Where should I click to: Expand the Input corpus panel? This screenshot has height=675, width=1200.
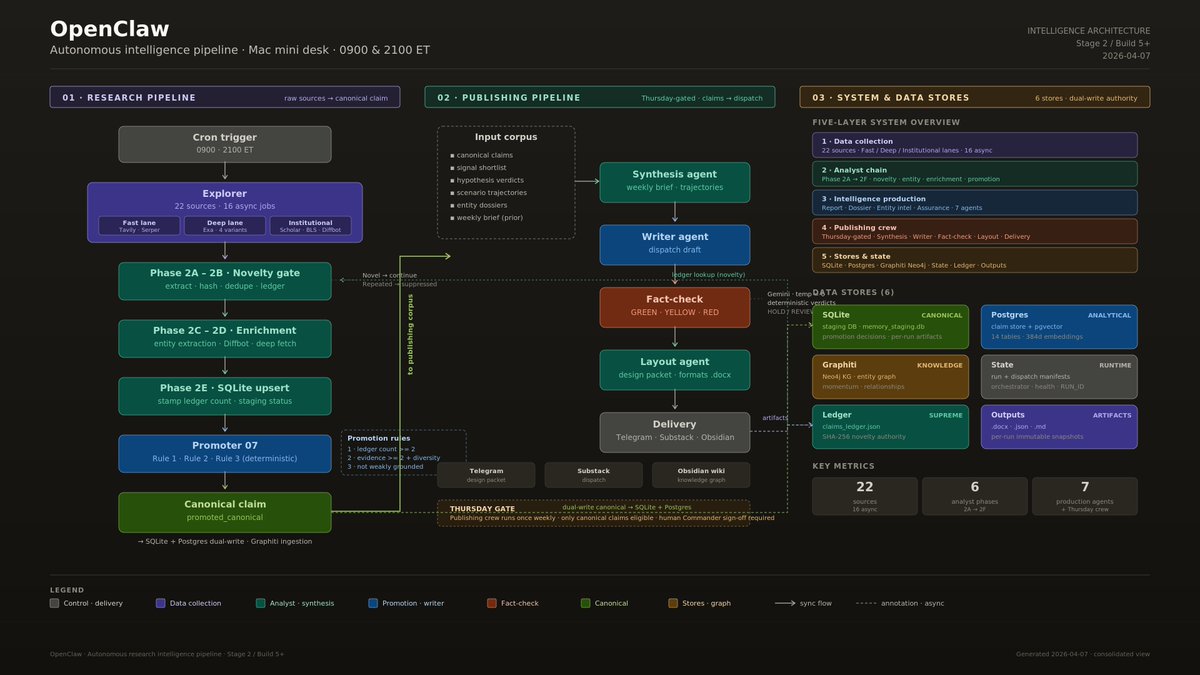tap(505, 137)
